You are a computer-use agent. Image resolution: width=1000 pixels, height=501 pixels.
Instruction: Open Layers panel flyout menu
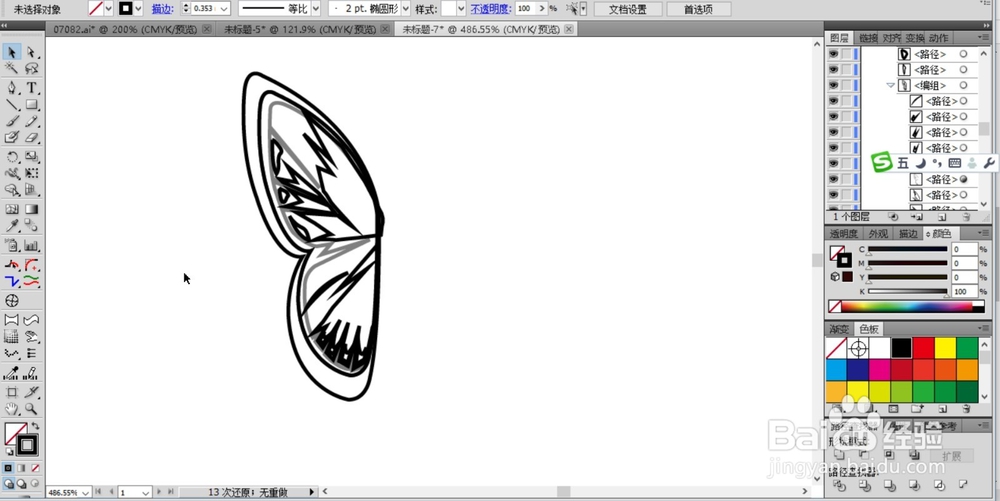click(983, 38)
